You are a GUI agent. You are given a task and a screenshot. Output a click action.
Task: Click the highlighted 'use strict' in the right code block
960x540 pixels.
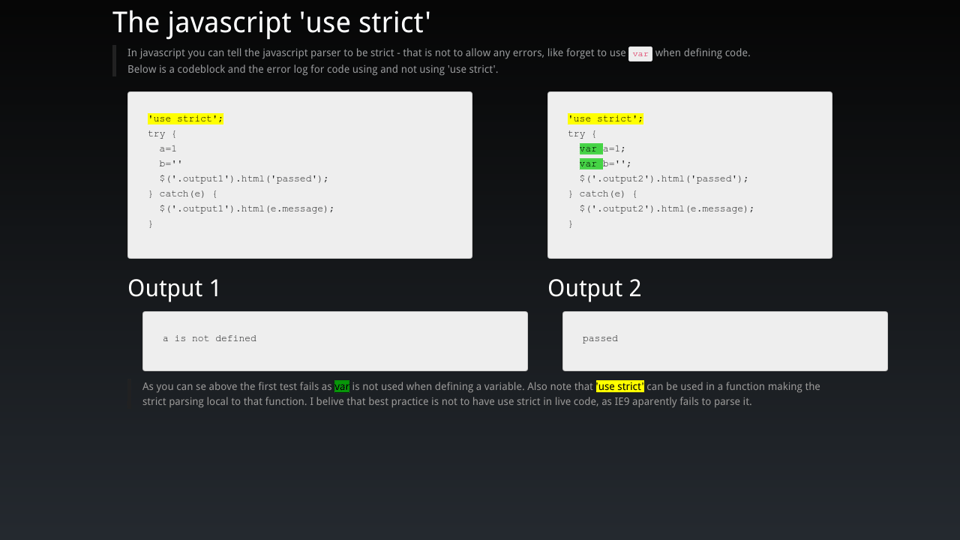click(x=605, y=119)
